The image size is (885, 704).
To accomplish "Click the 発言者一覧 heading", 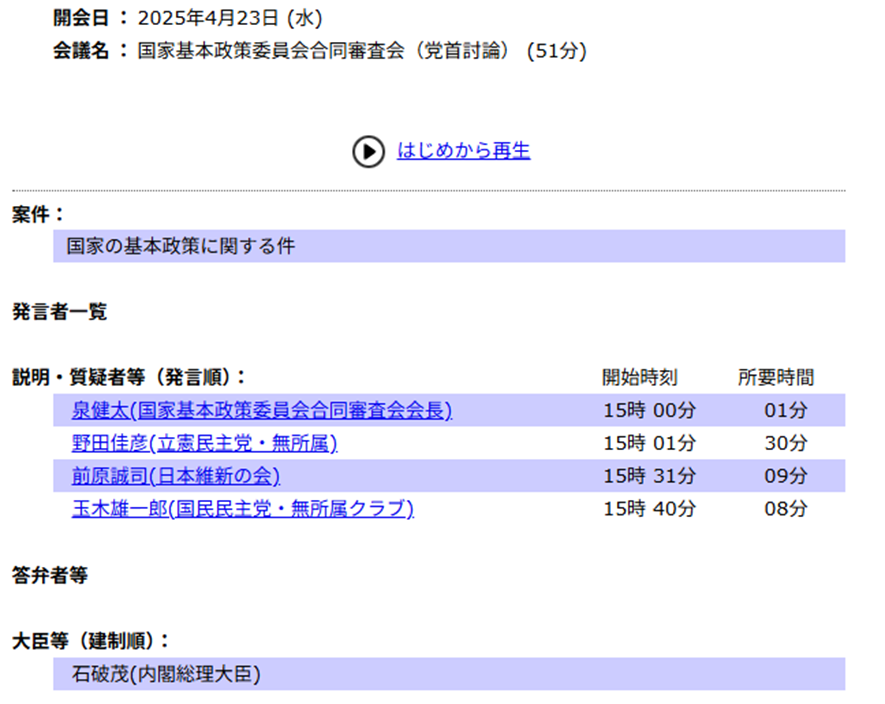I will (59, 311).
